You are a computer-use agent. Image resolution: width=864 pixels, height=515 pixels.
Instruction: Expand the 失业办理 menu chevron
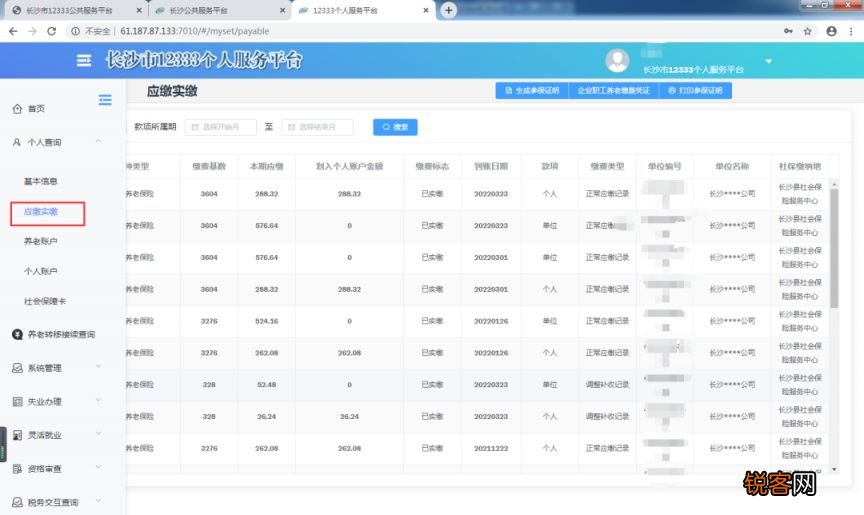[x=98, y=400]
